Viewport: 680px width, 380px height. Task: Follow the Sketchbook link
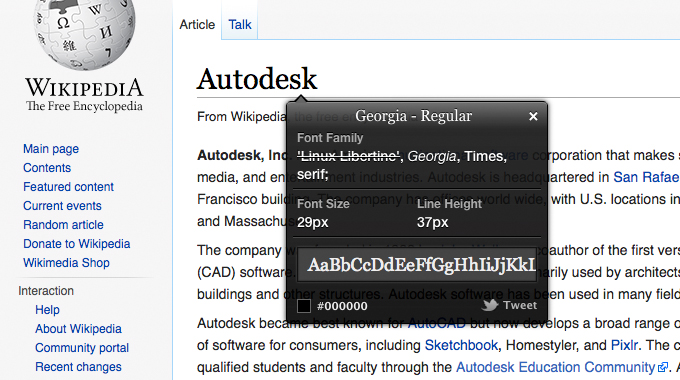pos(461,345)
